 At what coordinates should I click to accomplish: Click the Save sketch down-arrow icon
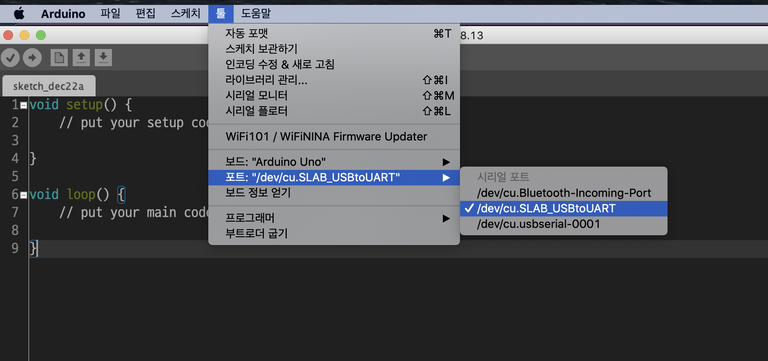[103, 58]
